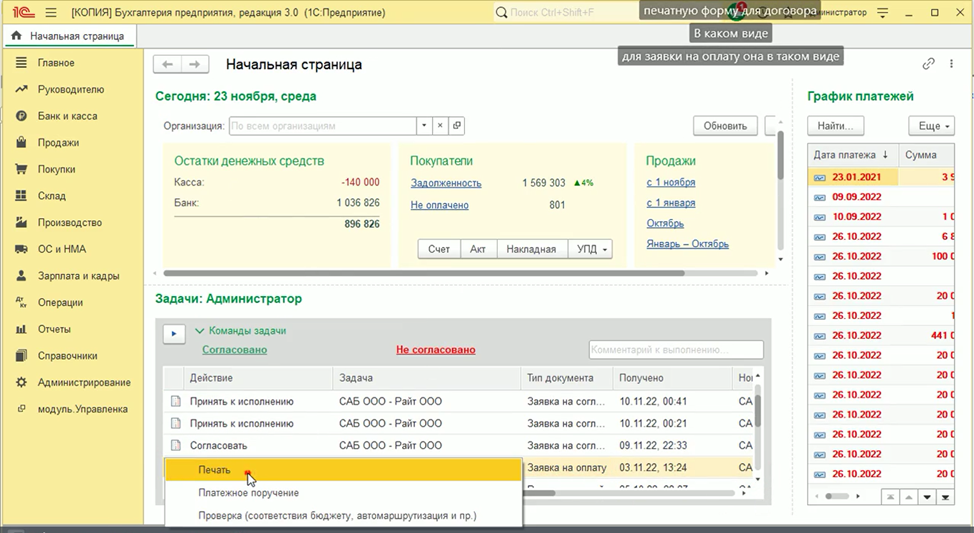Image resolution: width=974 pixels, height=533 pixels.
Task: Sort by the Дата платежа column header
Action: [851, 155]
